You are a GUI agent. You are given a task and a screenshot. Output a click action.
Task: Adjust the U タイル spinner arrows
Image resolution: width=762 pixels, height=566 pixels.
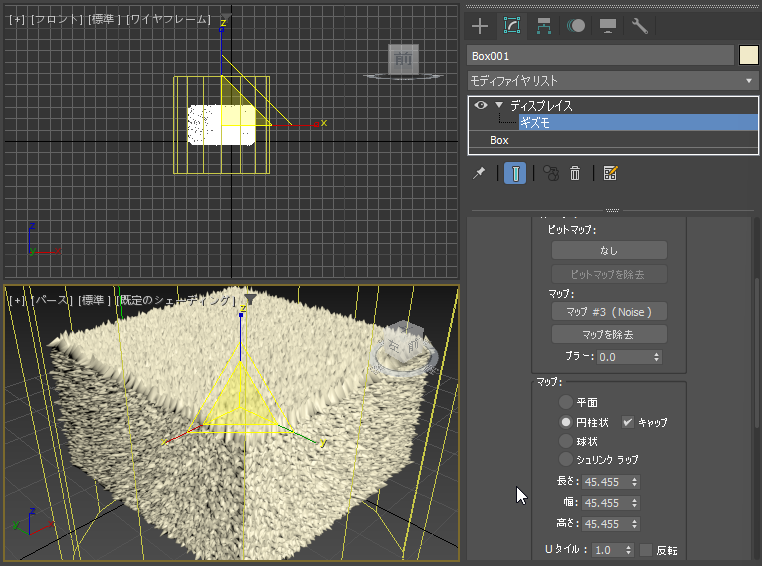[x=628, y=550]
